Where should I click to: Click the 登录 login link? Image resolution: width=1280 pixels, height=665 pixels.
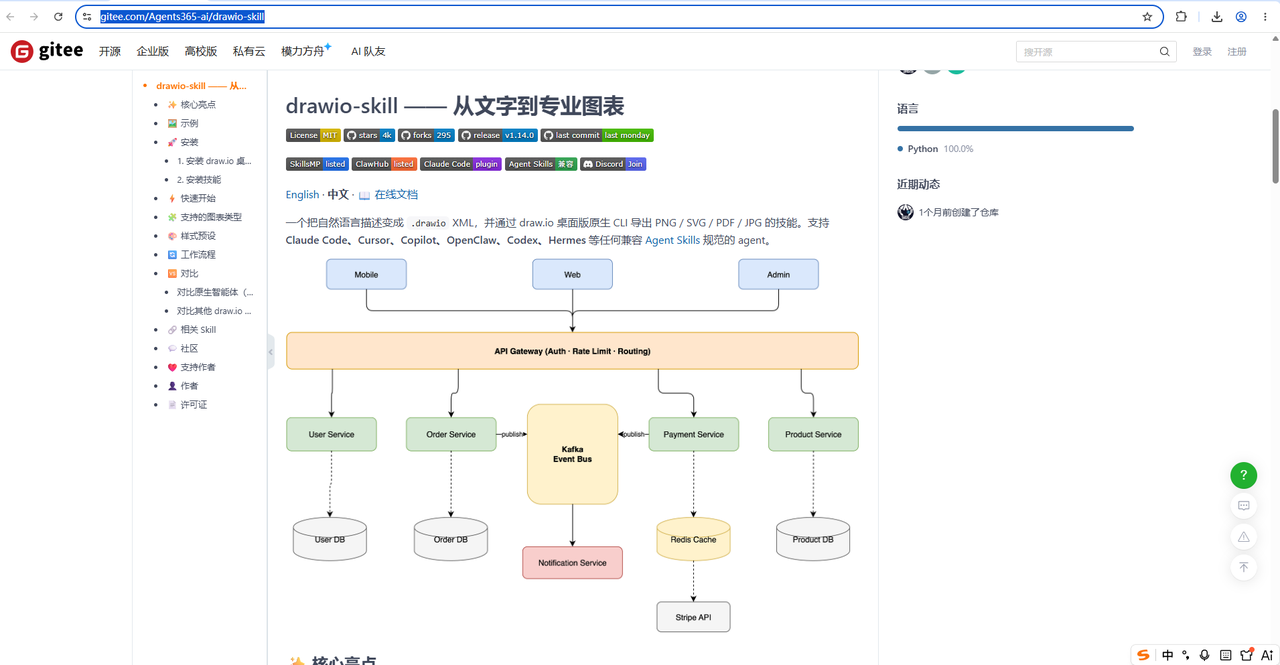pyautogui.click(x=1202, y=52)
